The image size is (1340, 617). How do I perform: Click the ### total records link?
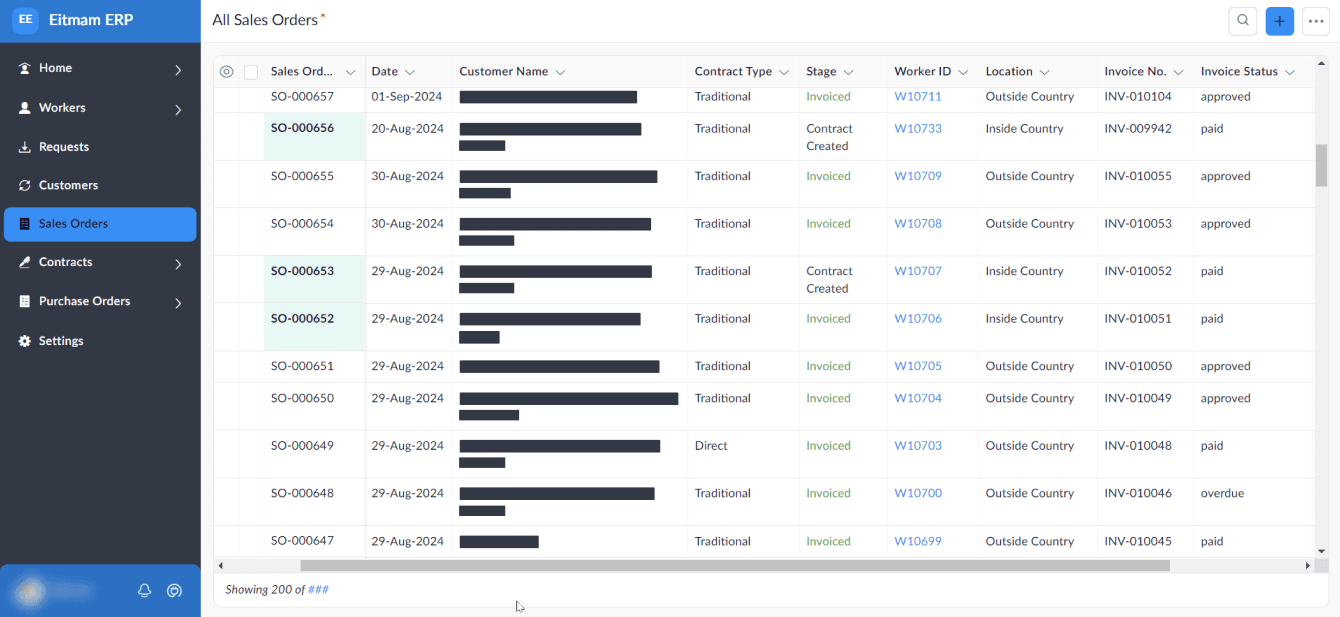(318, 589)
